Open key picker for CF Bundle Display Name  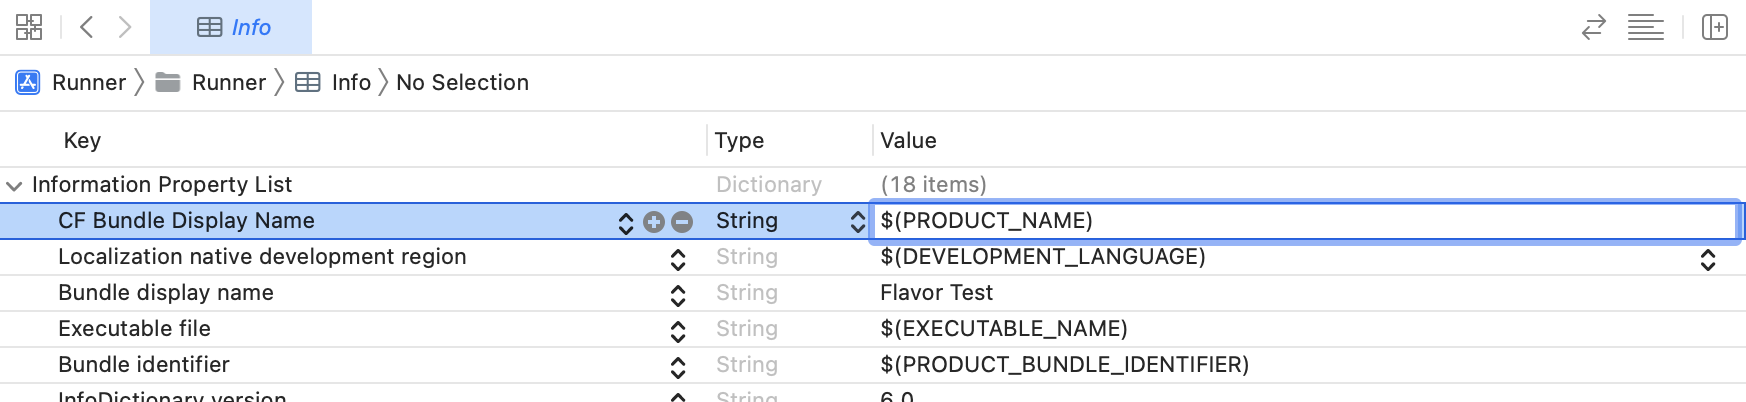point(626,222)
